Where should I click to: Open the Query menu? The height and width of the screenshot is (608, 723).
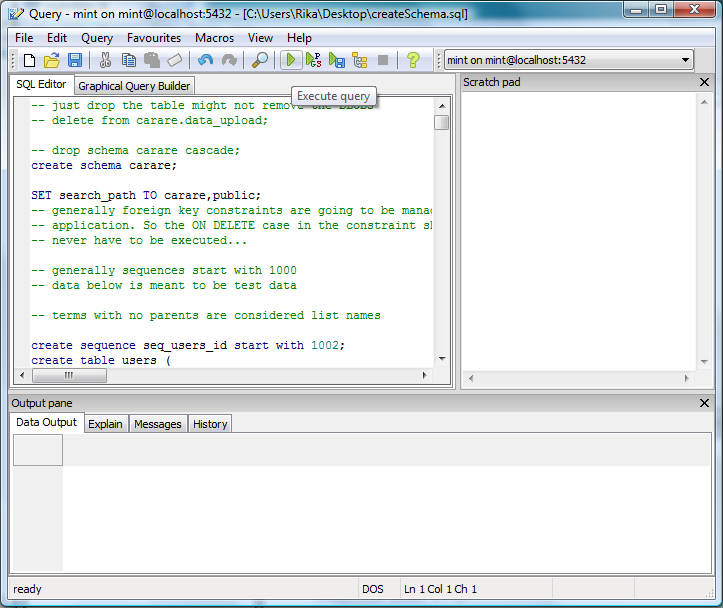(x=97, y=38)
